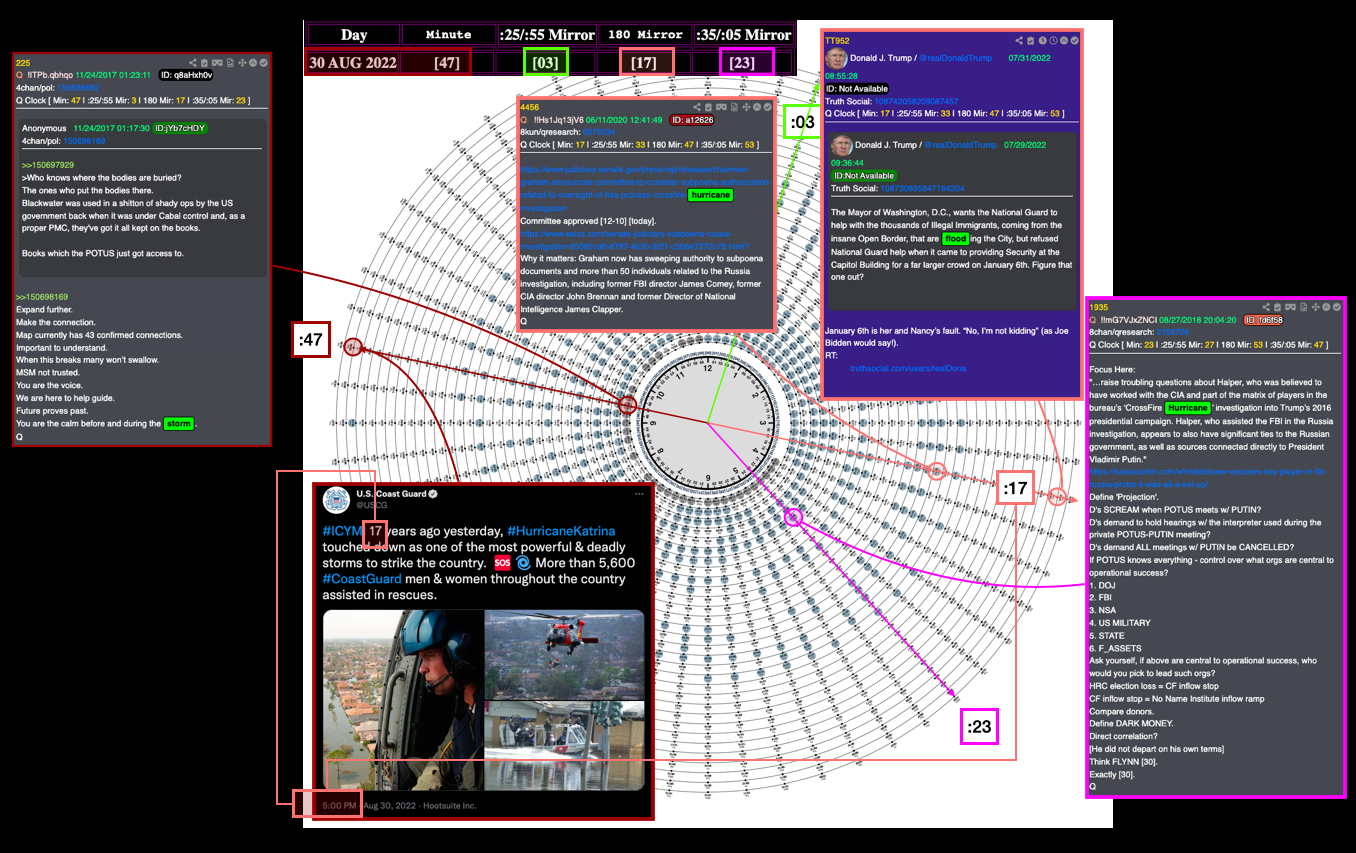Follow the >>150697929 reply reference

point(48,164)
